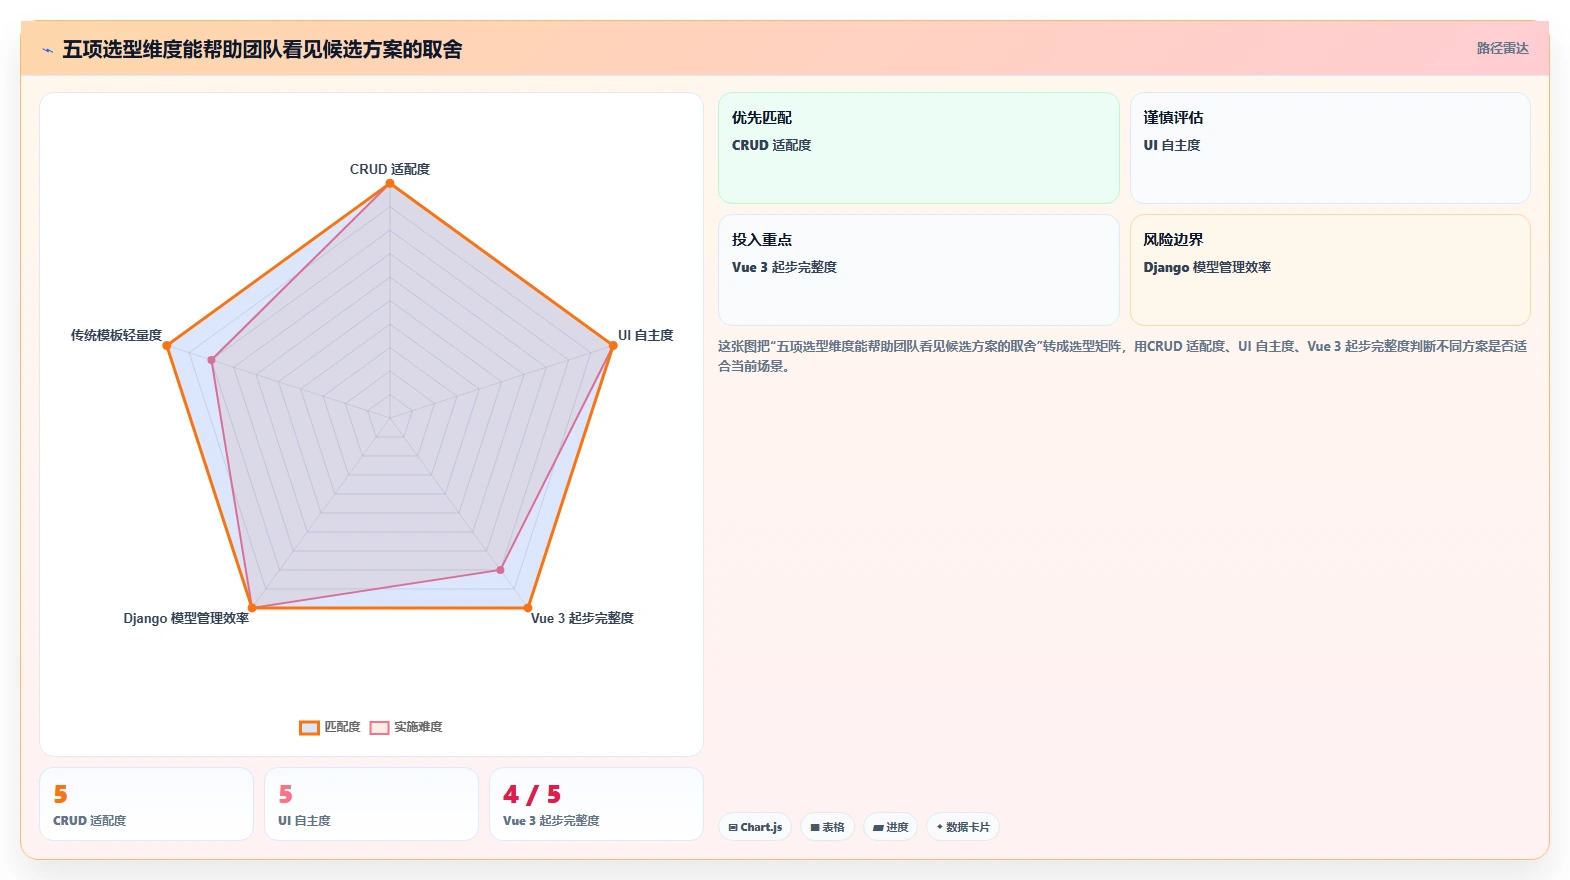1570x880 pixels.
Task: Click the 路径雷达 label in the header
Action: [x=1502, y=48]
